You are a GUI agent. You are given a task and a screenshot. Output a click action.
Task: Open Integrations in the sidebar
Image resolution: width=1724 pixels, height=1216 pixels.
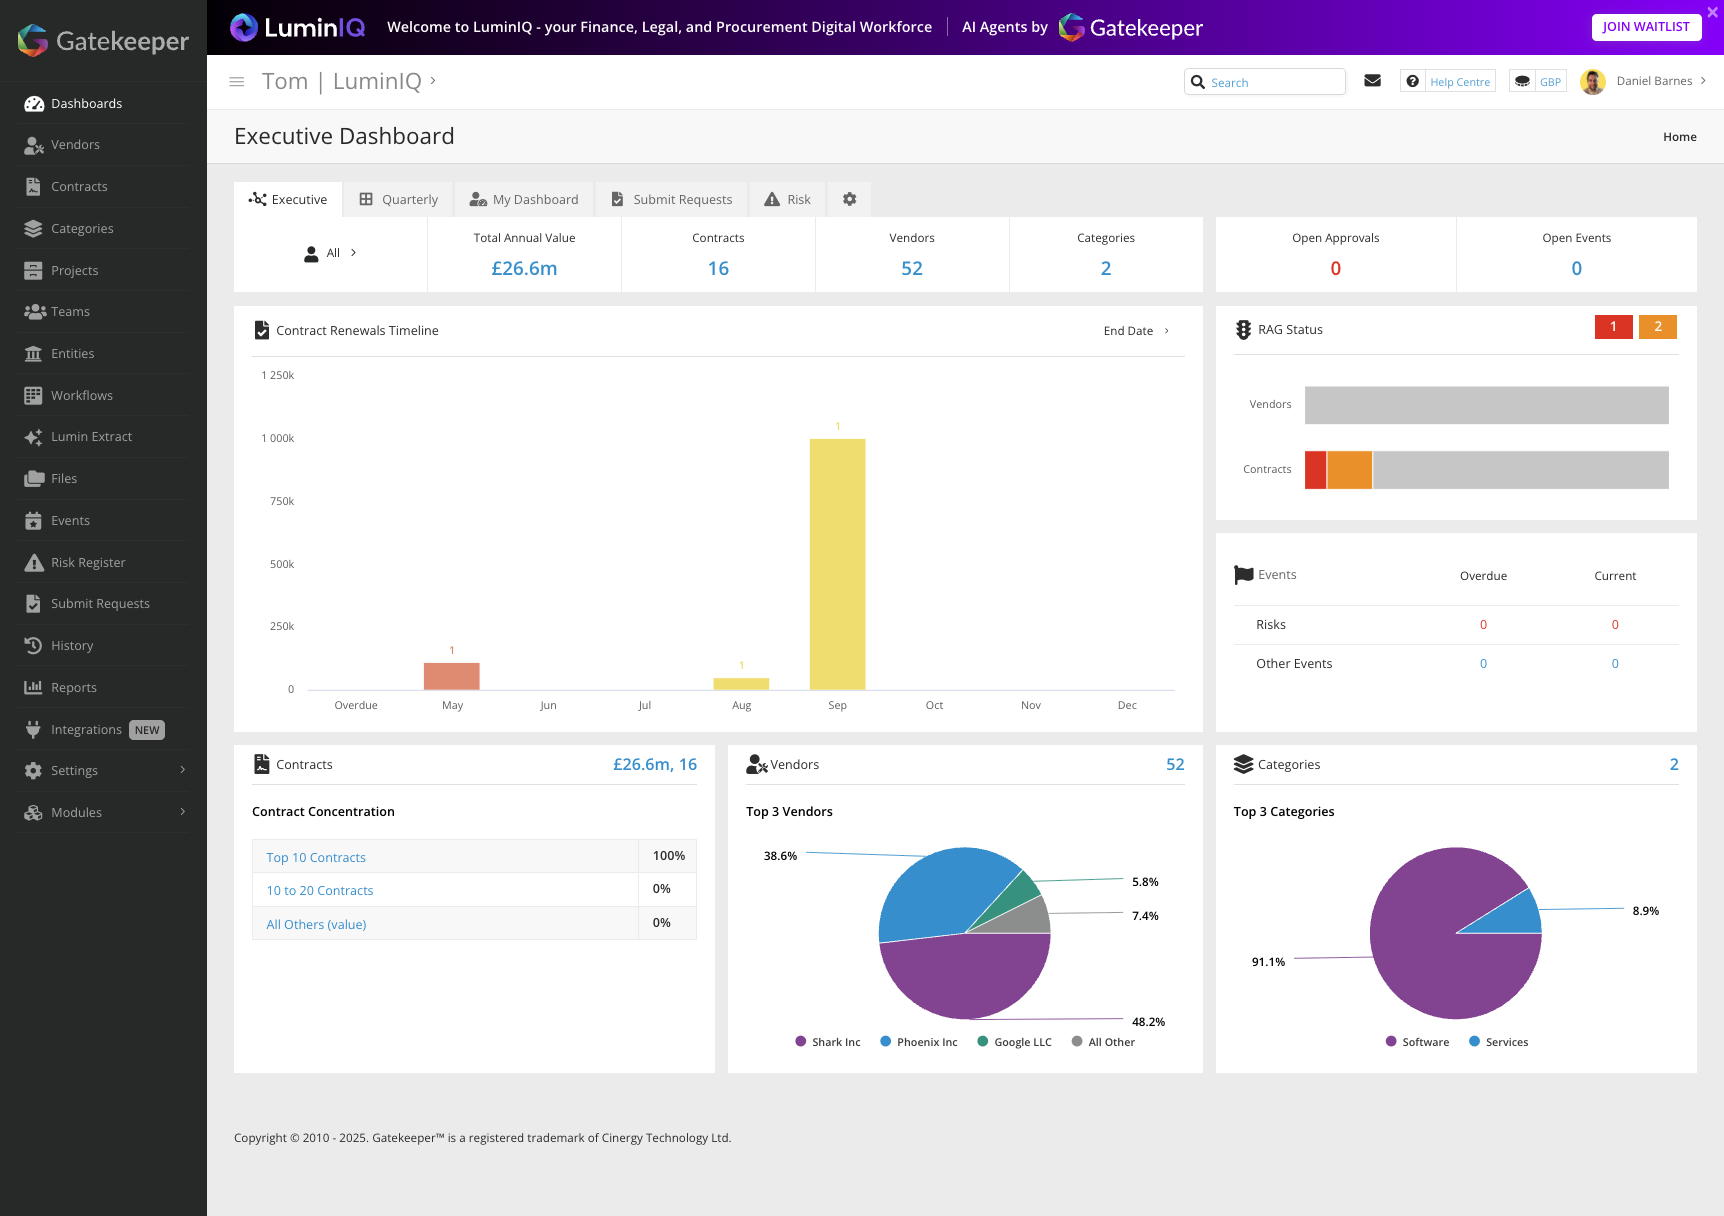pyautogui.click(x=86, y=730)
